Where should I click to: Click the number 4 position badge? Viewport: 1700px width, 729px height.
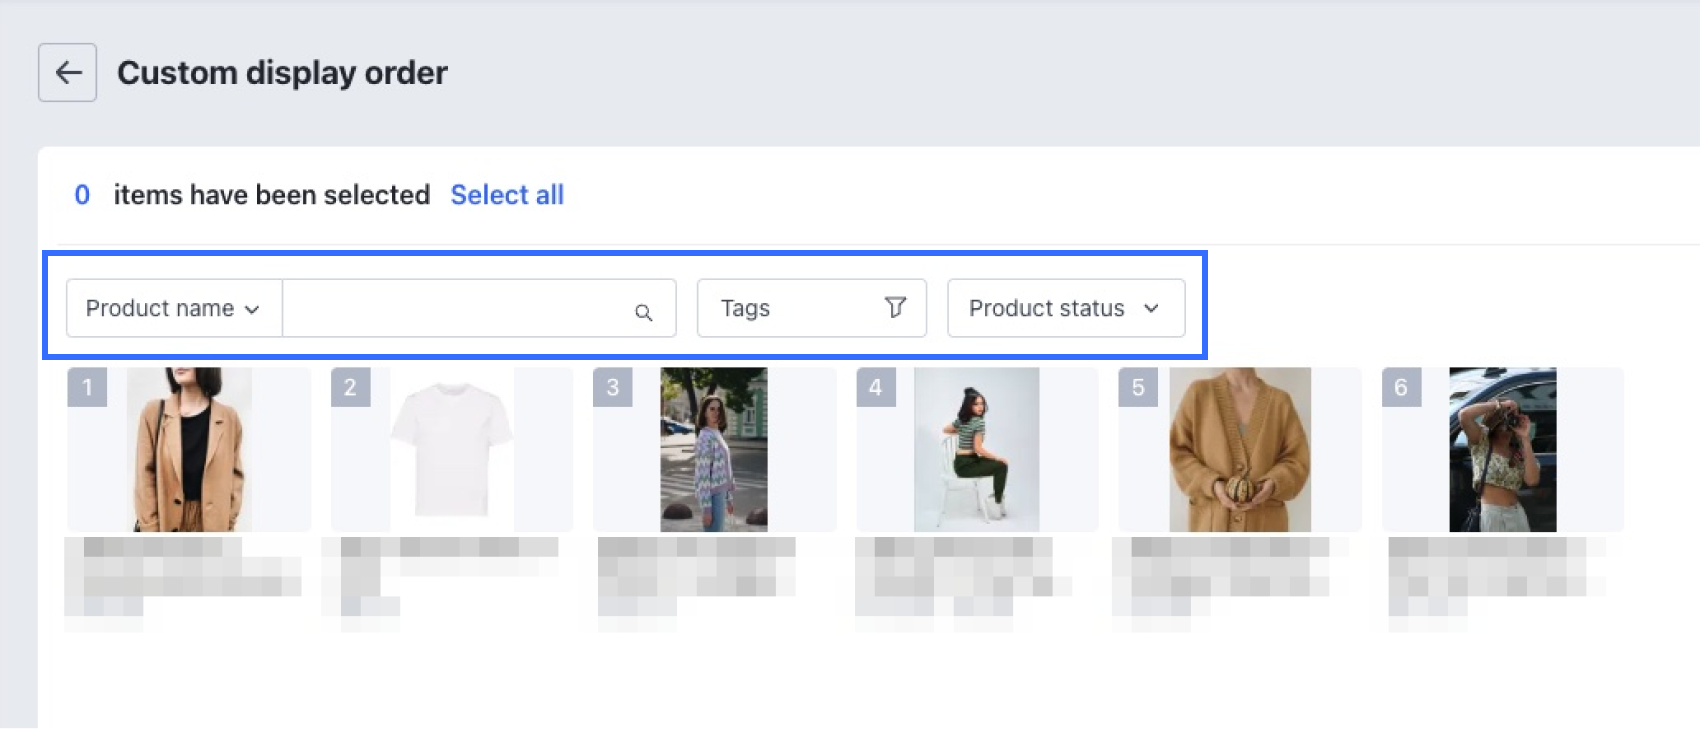[x=876, y=387]
